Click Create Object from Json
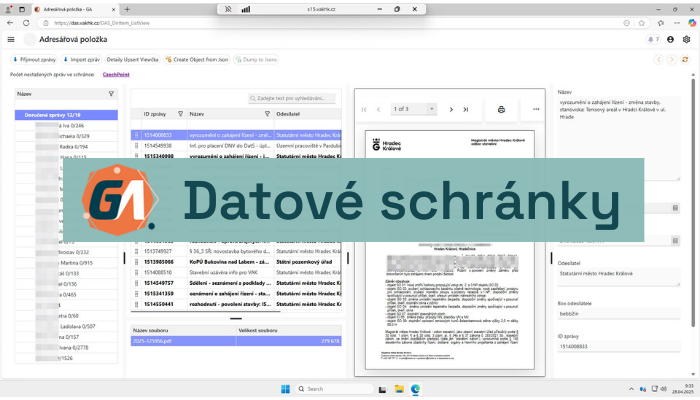Viewport: 700px width, 400px height. 196,59
